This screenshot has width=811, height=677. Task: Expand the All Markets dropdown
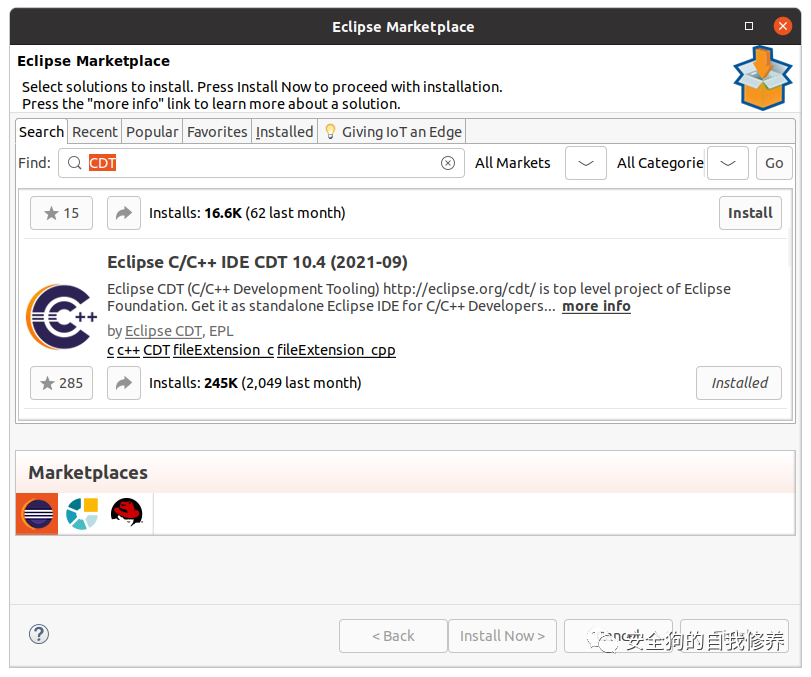point(585,163)
